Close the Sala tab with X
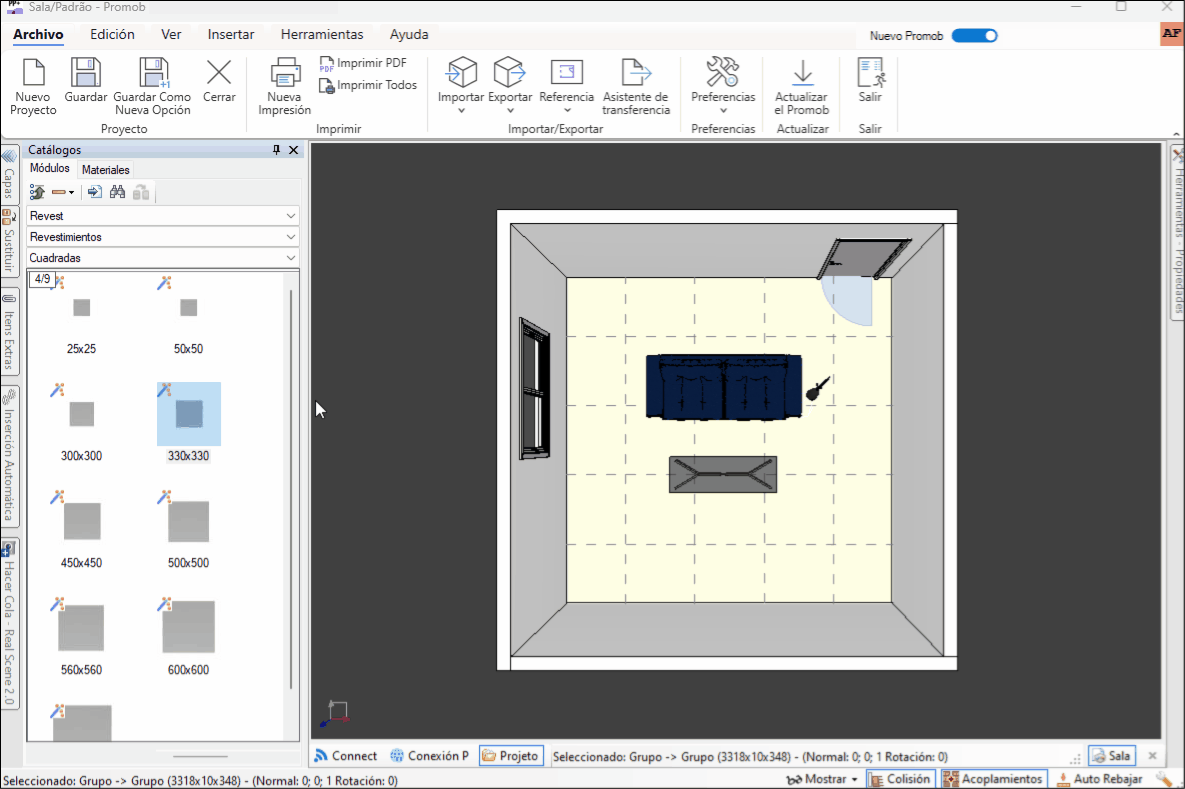This screenshot has height=789, width=1185. [1153, 756]
